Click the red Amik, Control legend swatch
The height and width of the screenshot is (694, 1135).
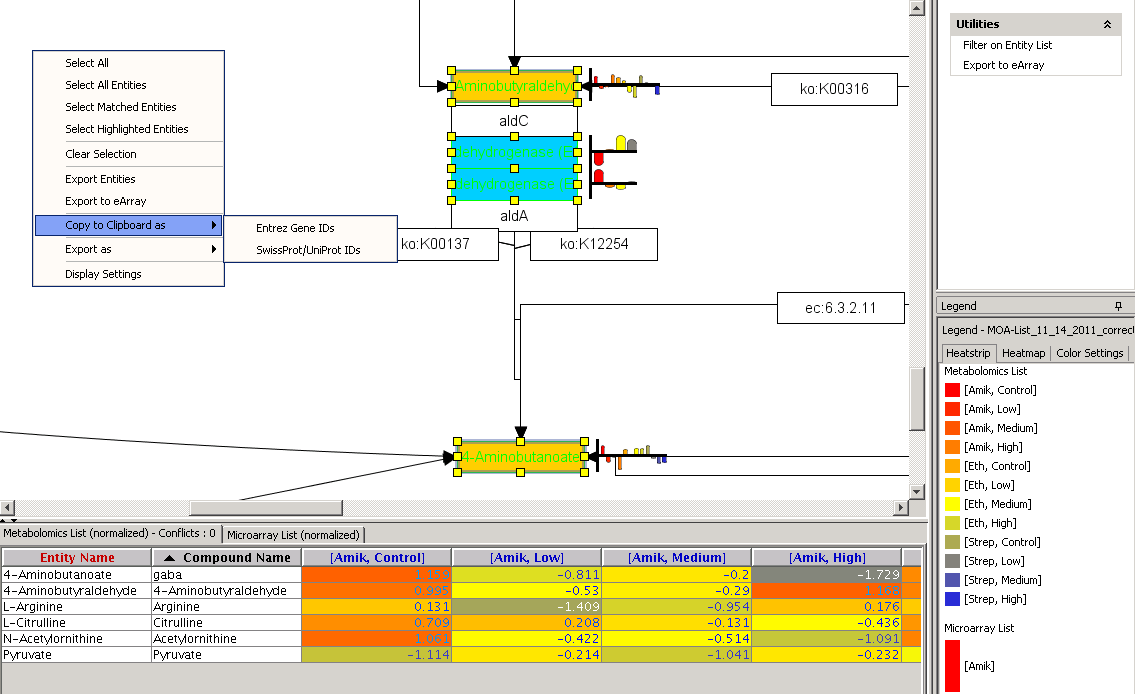pos(952,390)
